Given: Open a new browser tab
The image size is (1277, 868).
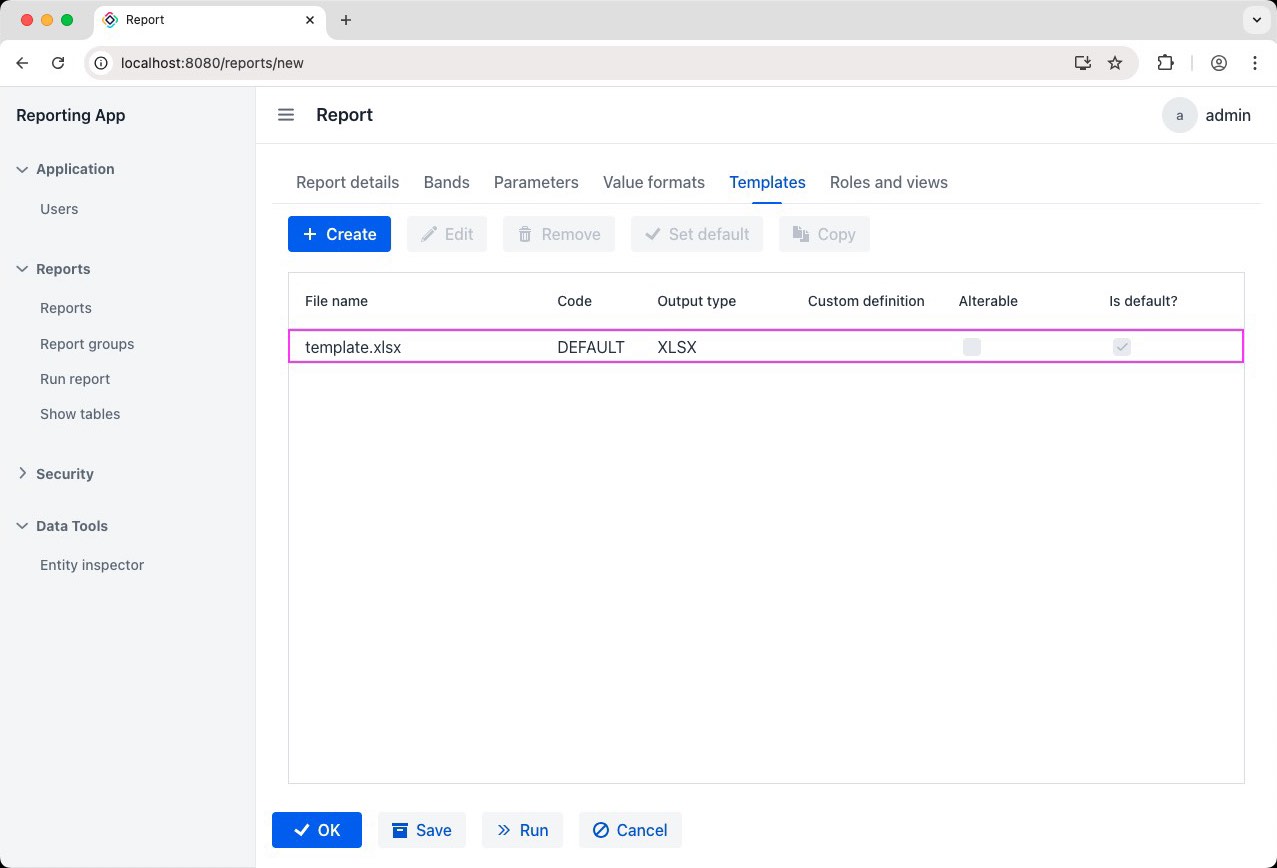Looking at the screenshot, I should tap(346, 20).
